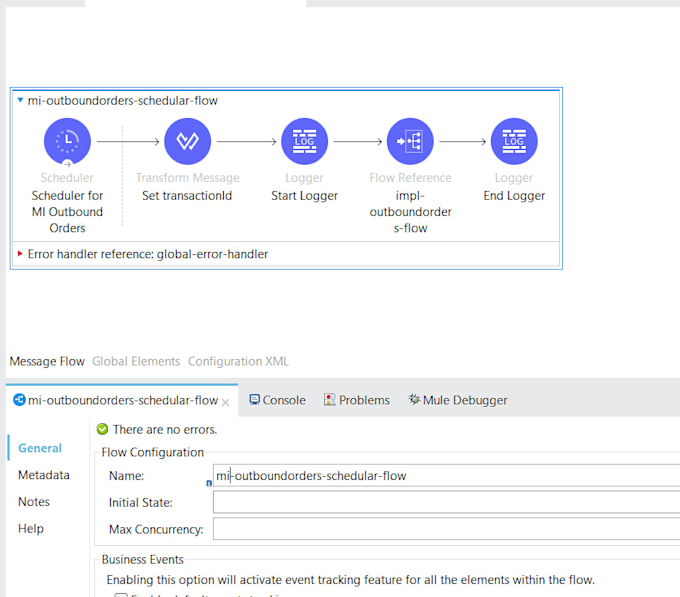
Task: Select the Flow Reference component icon
Action: tap(410, 141)
